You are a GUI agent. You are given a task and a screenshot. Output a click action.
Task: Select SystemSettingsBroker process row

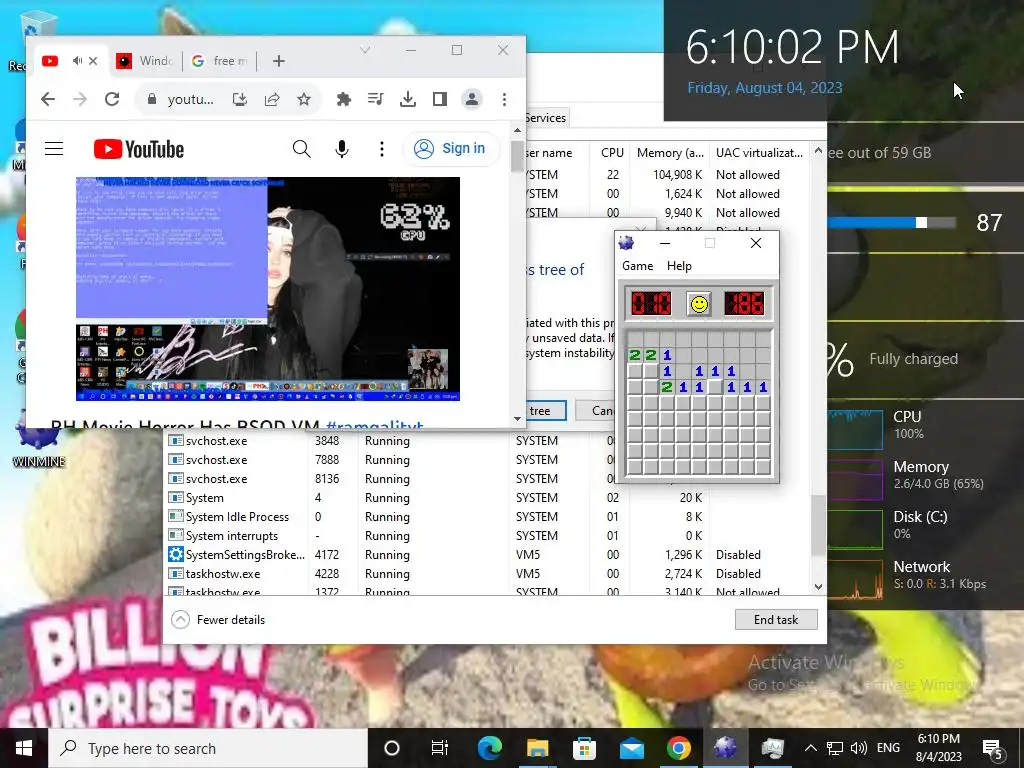[x=487, y=554]
